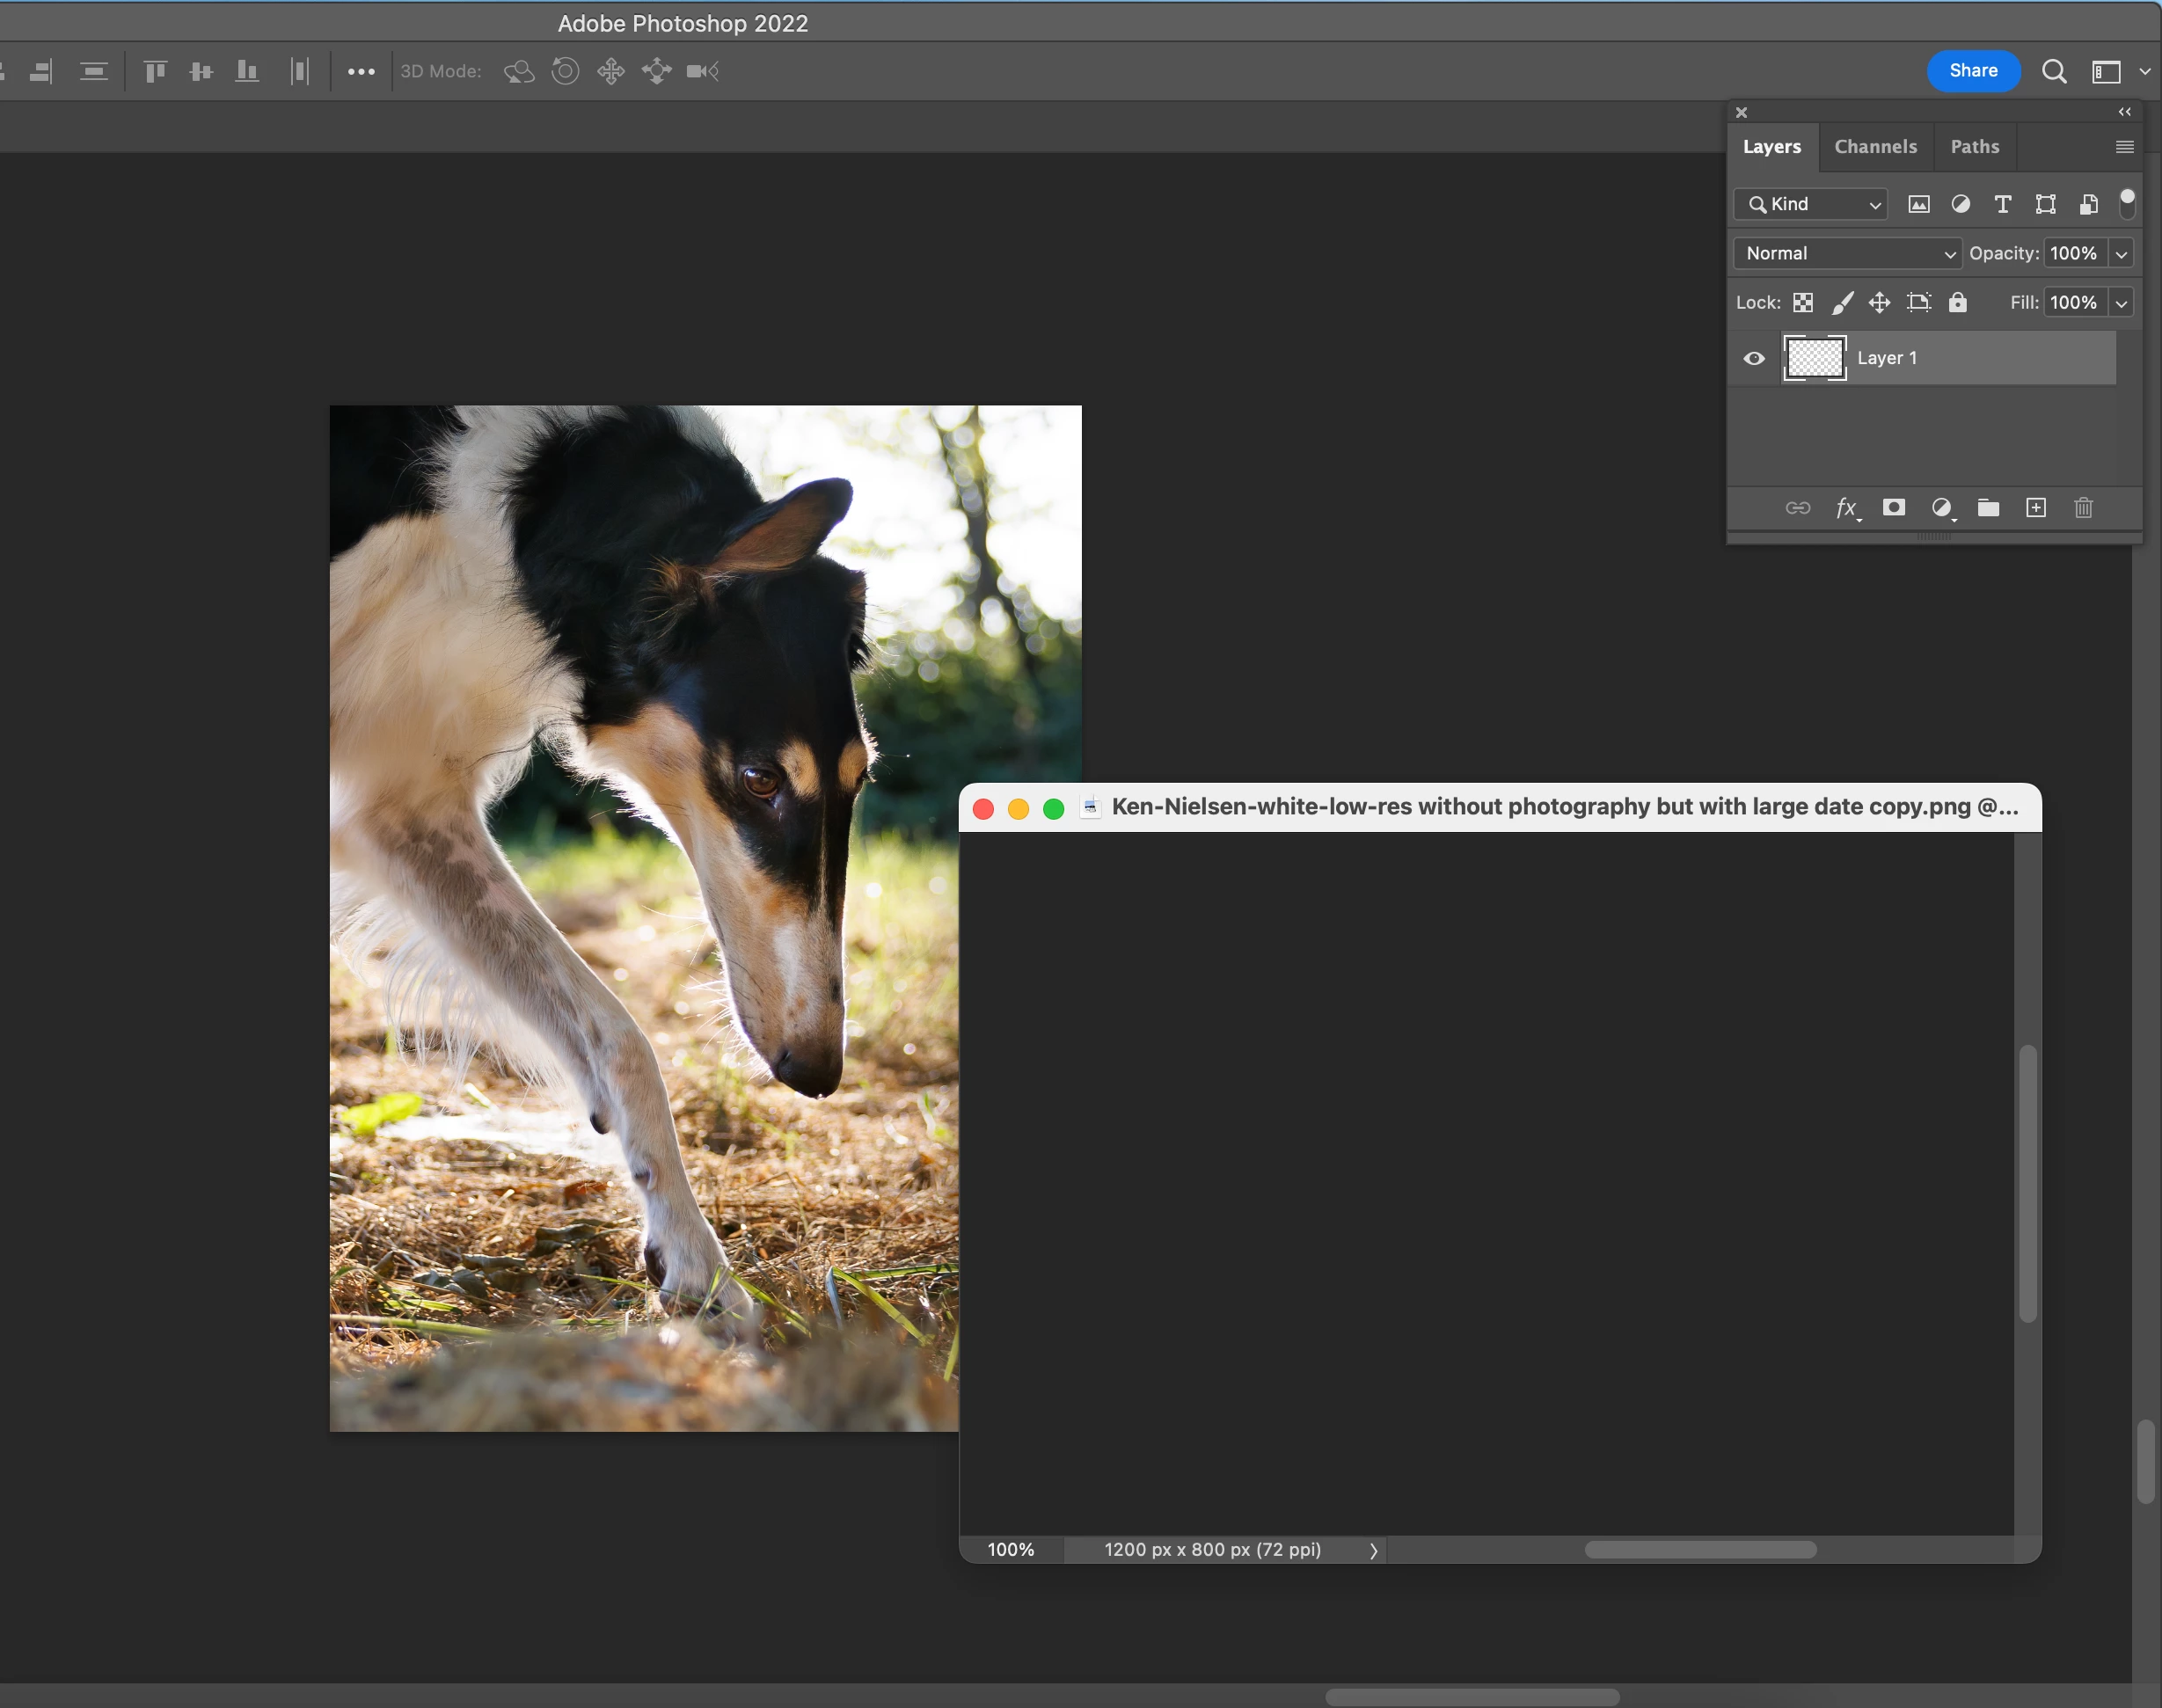Image resolution: width=2162 pixels, height=1708 pixels.
Task: Open the Kind filter dropdown
Action: [1811, 204]
